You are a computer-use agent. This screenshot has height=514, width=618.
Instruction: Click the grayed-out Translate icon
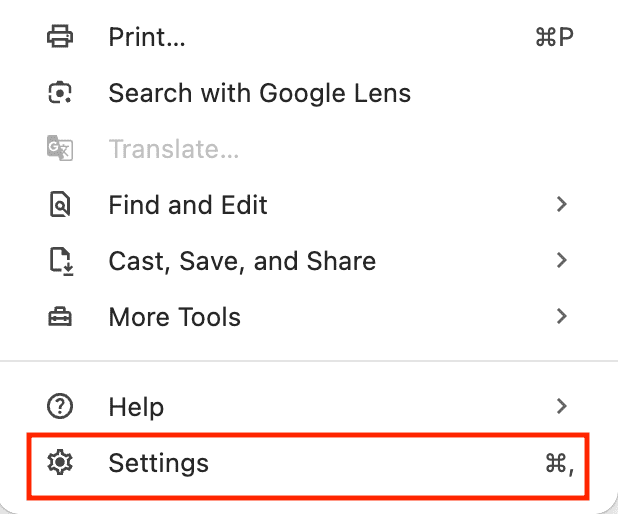pos(60,149)
